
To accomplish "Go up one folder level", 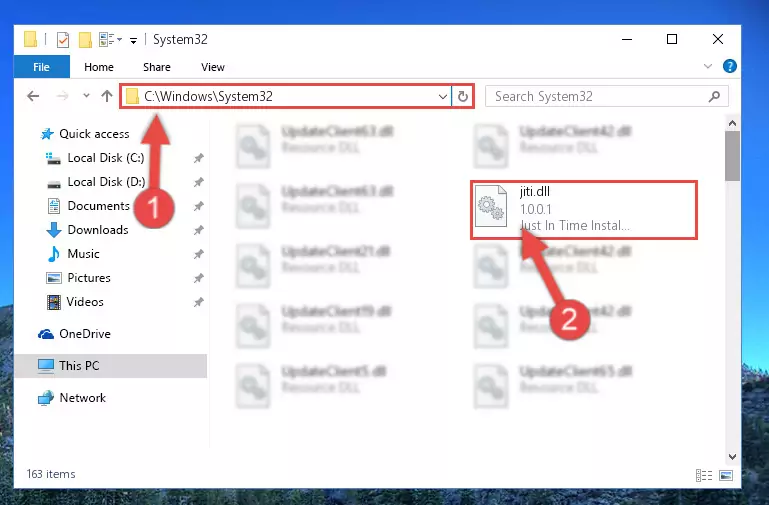I will tap(107, 96).
